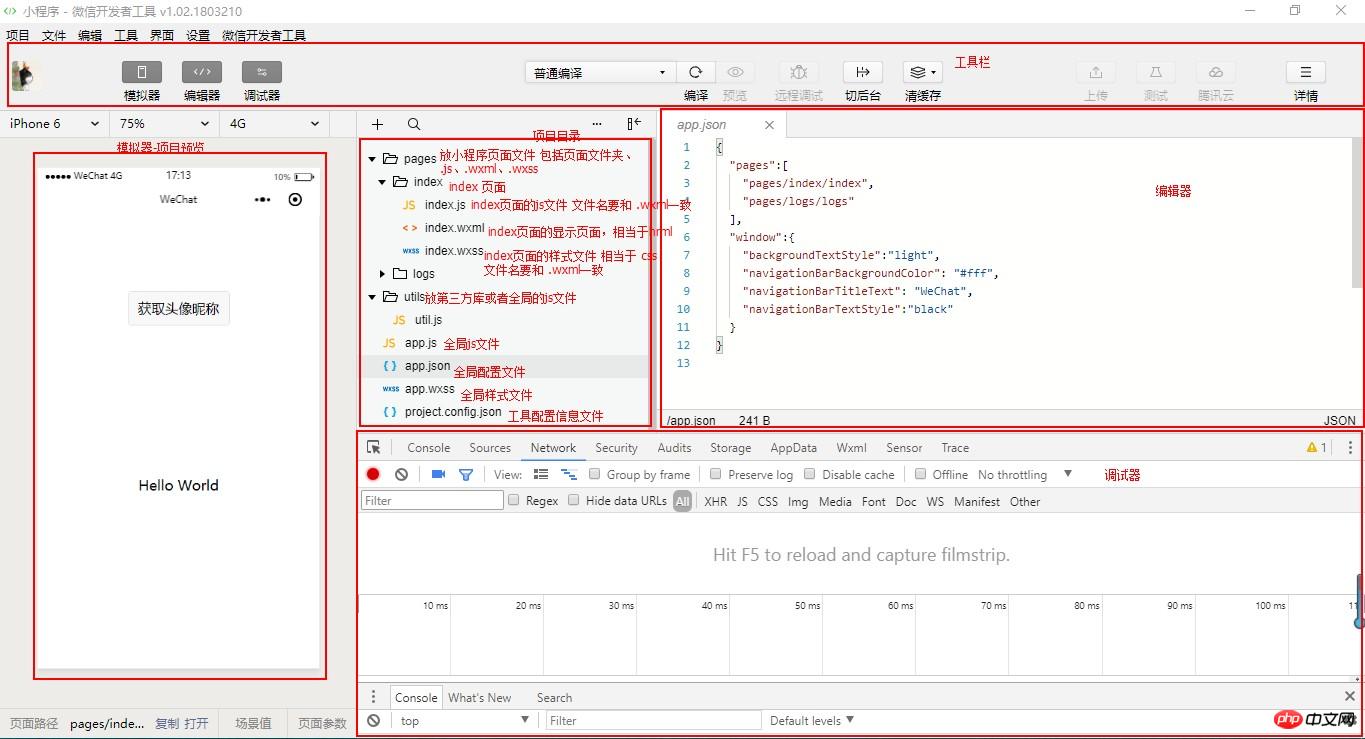The height and width of the screenshot is (739, 1365).
Task: Collapse the index folder
Action: (382, 182)
